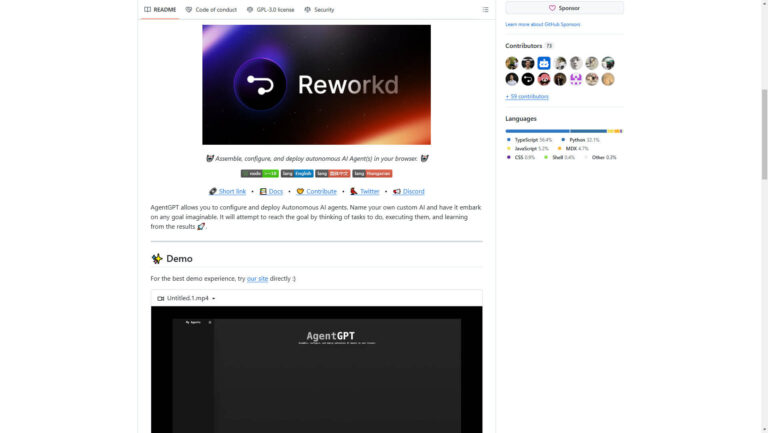768x433 pixels.
Task: Click the first contributor avatar
Action: [x=512, y=63]
